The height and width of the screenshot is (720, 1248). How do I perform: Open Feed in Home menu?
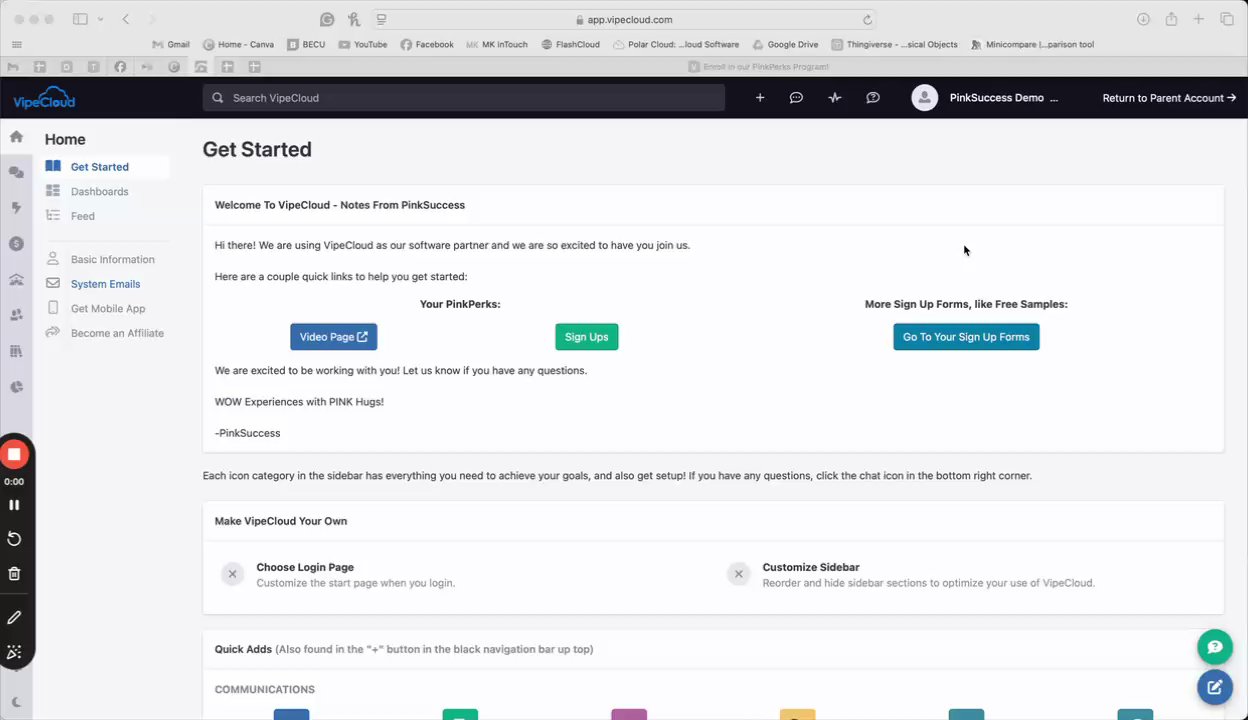83,216
